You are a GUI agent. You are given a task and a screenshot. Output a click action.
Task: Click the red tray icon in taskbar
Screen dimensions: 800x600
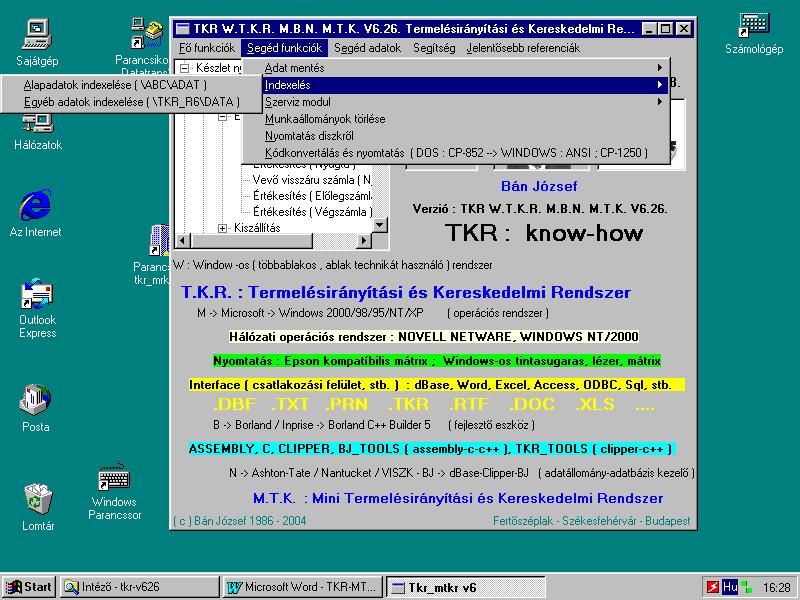point(712,587)
